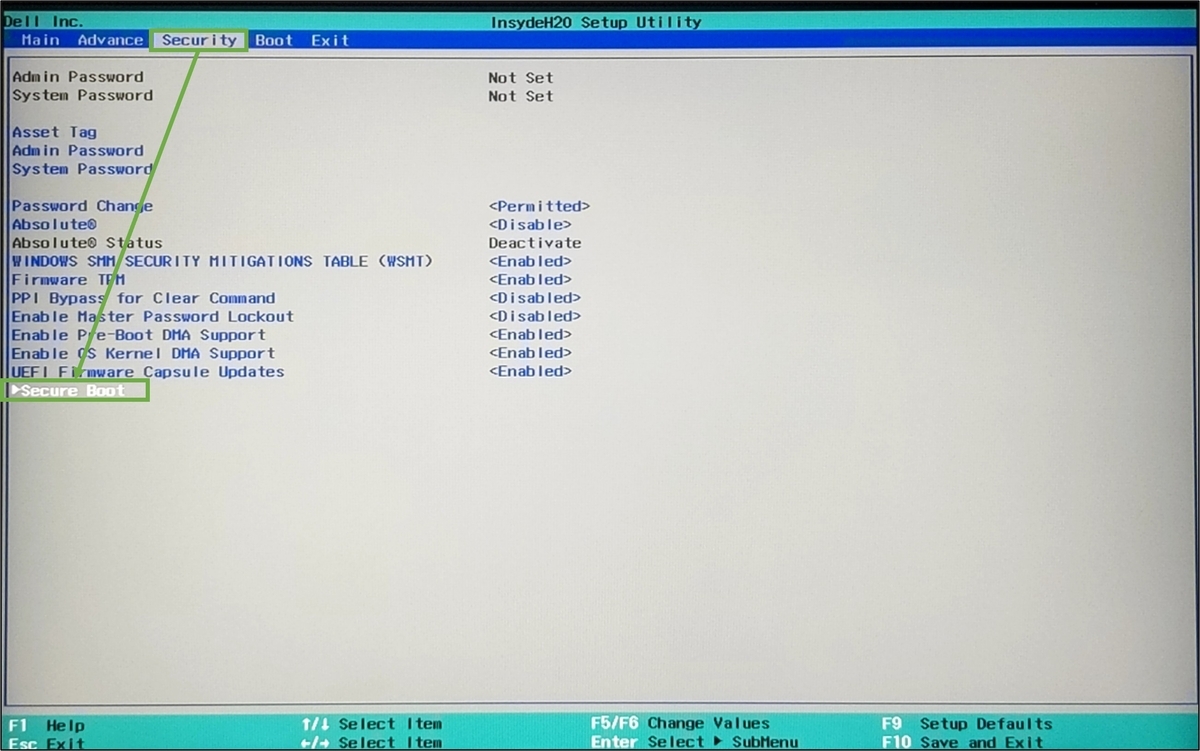
Task: Click the F1 Help hint
Action: [x=48, y=724]
